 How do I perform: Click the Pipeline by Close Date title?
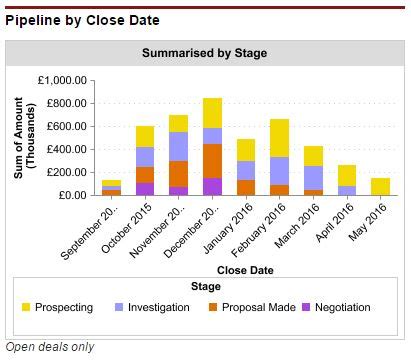pos(82,21)
